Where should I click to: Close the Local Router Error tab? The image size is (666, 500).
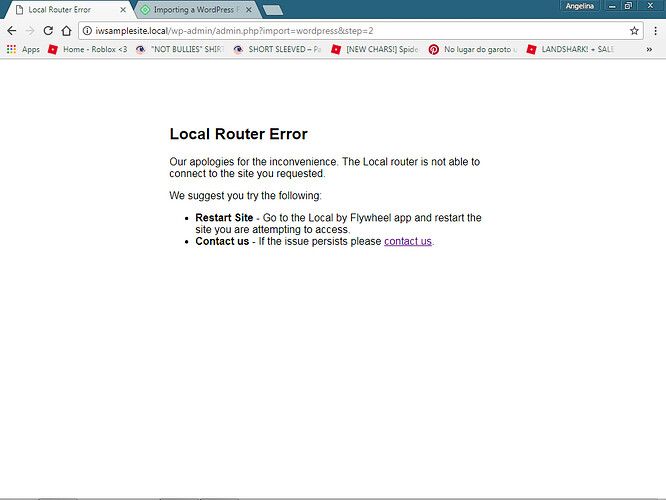coord(123,10)
